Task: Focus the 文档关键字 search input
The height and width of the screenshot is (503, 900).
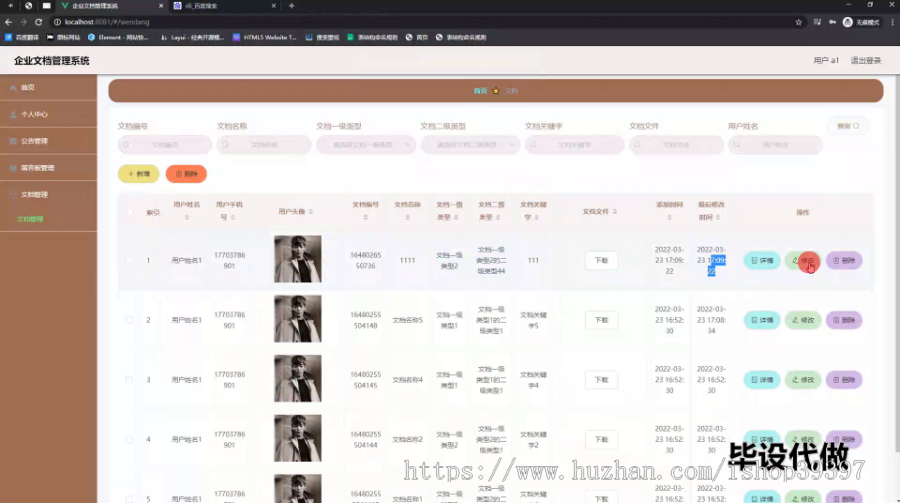Action: (x=574, y=145)
